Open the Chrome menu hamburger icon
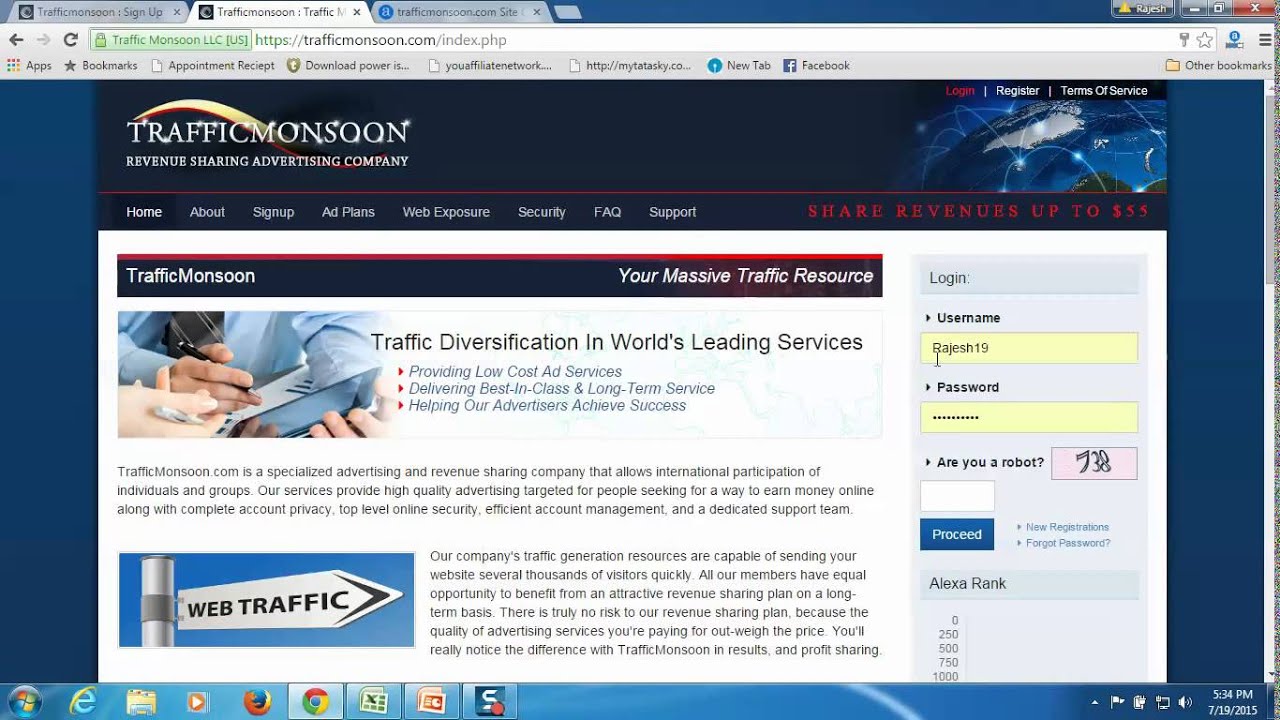 coord(1264,40)
